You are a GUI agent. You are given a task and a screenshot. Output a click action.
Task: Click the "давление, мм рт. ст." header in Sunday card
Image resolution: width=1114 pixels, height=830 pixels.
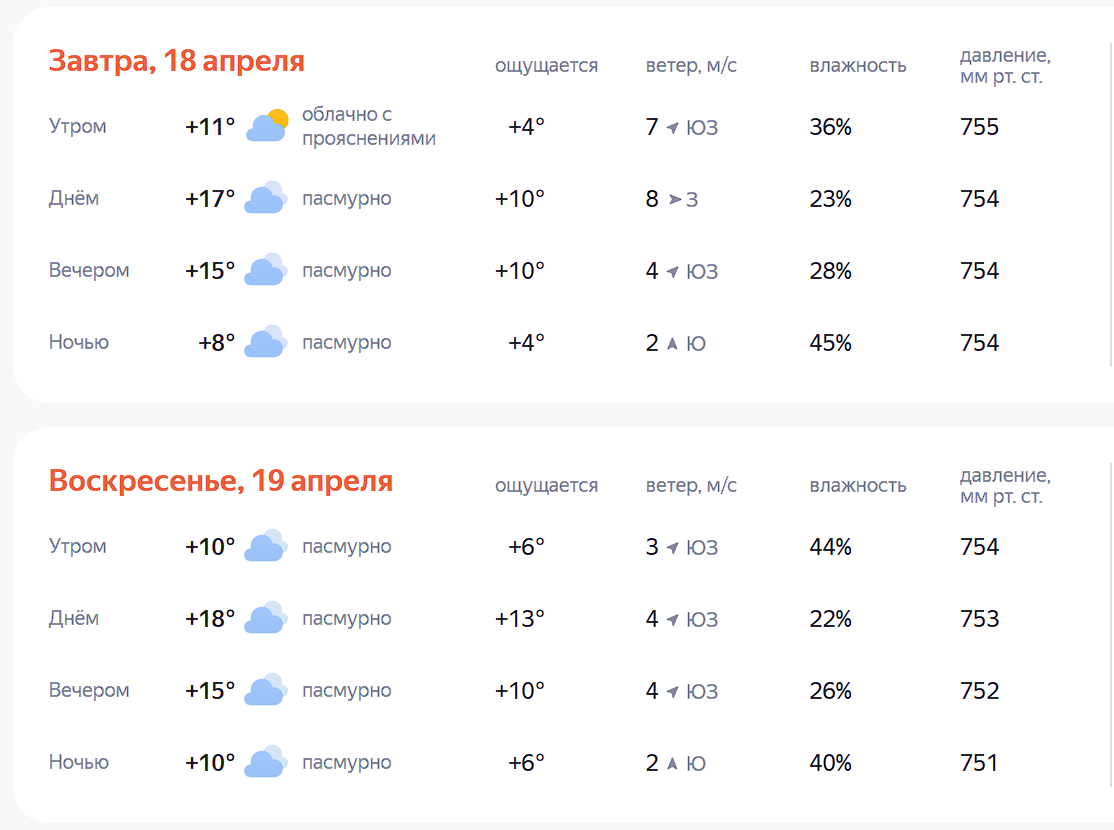pyautogui.click(x=1004, y=485)
